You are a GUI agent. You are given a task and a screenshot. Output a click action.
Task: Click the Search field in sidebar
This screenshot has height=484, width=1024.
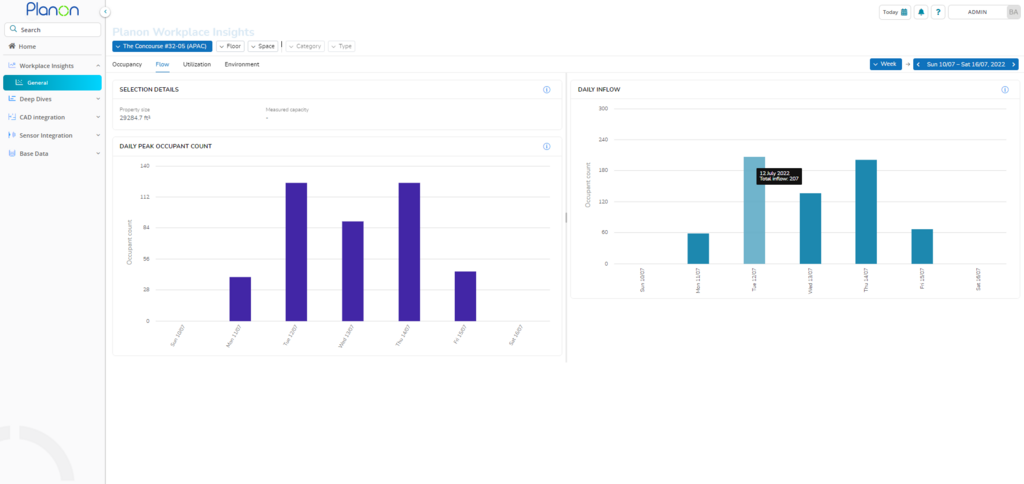click(x=52, y=29)
